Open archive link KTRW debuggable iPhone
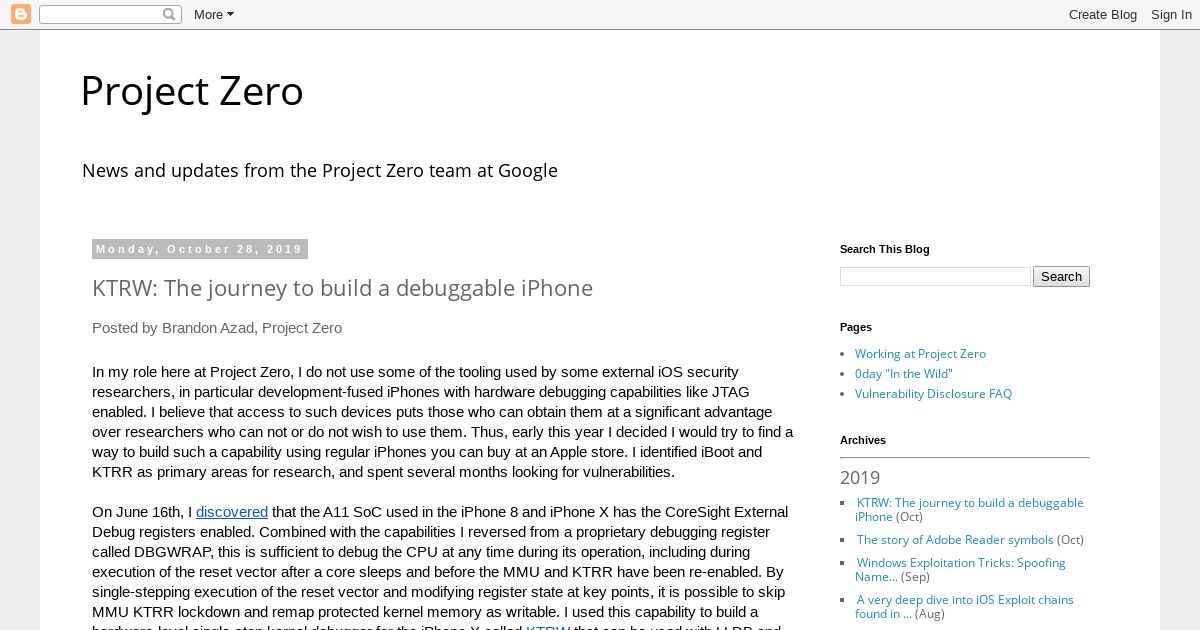1200x630 pixels. tap(969, 509)
